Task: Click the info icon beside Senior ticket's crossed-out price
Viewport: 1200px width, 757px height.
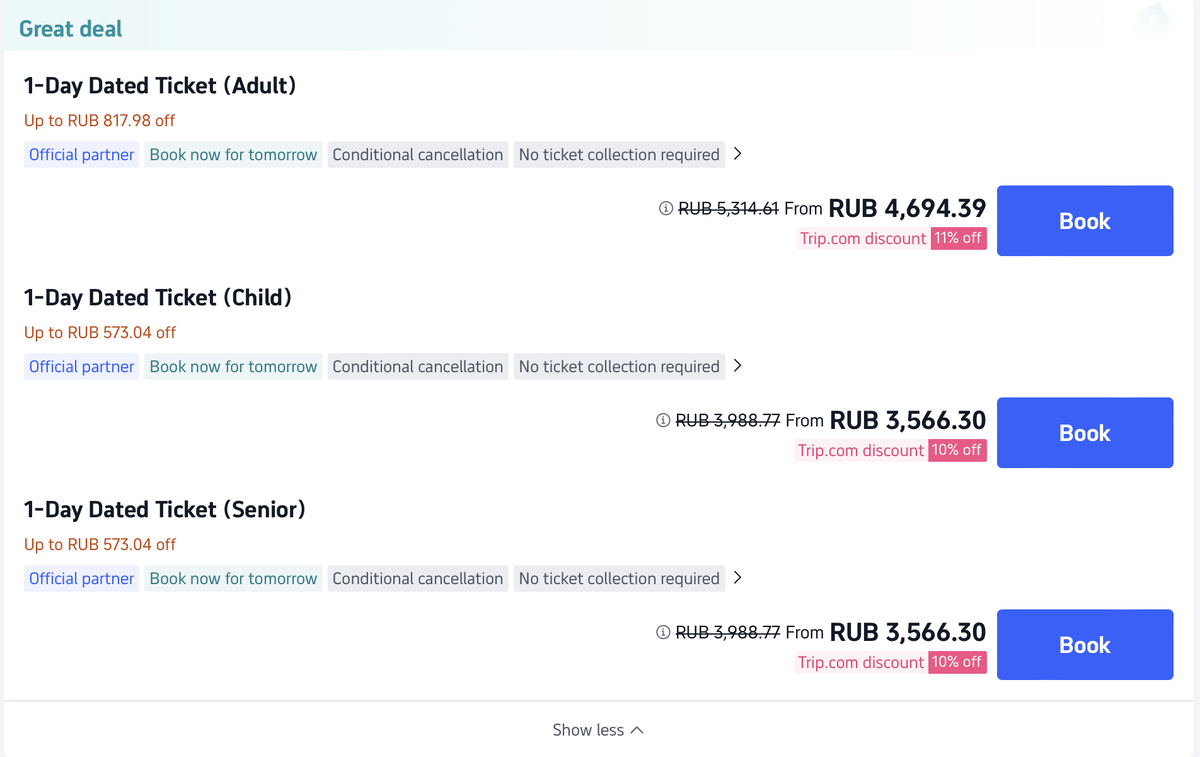Action: pyautogui.click(x=663, y=633)
